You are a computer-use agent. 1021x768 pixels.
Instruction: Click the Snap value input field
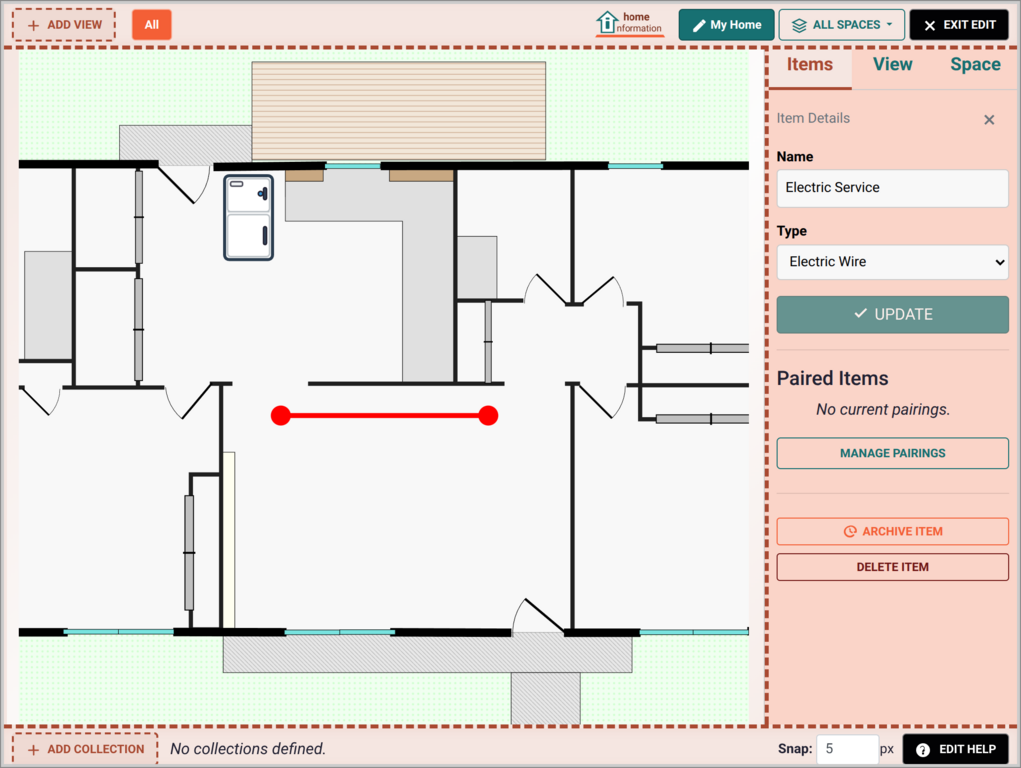tap(847, 749)
